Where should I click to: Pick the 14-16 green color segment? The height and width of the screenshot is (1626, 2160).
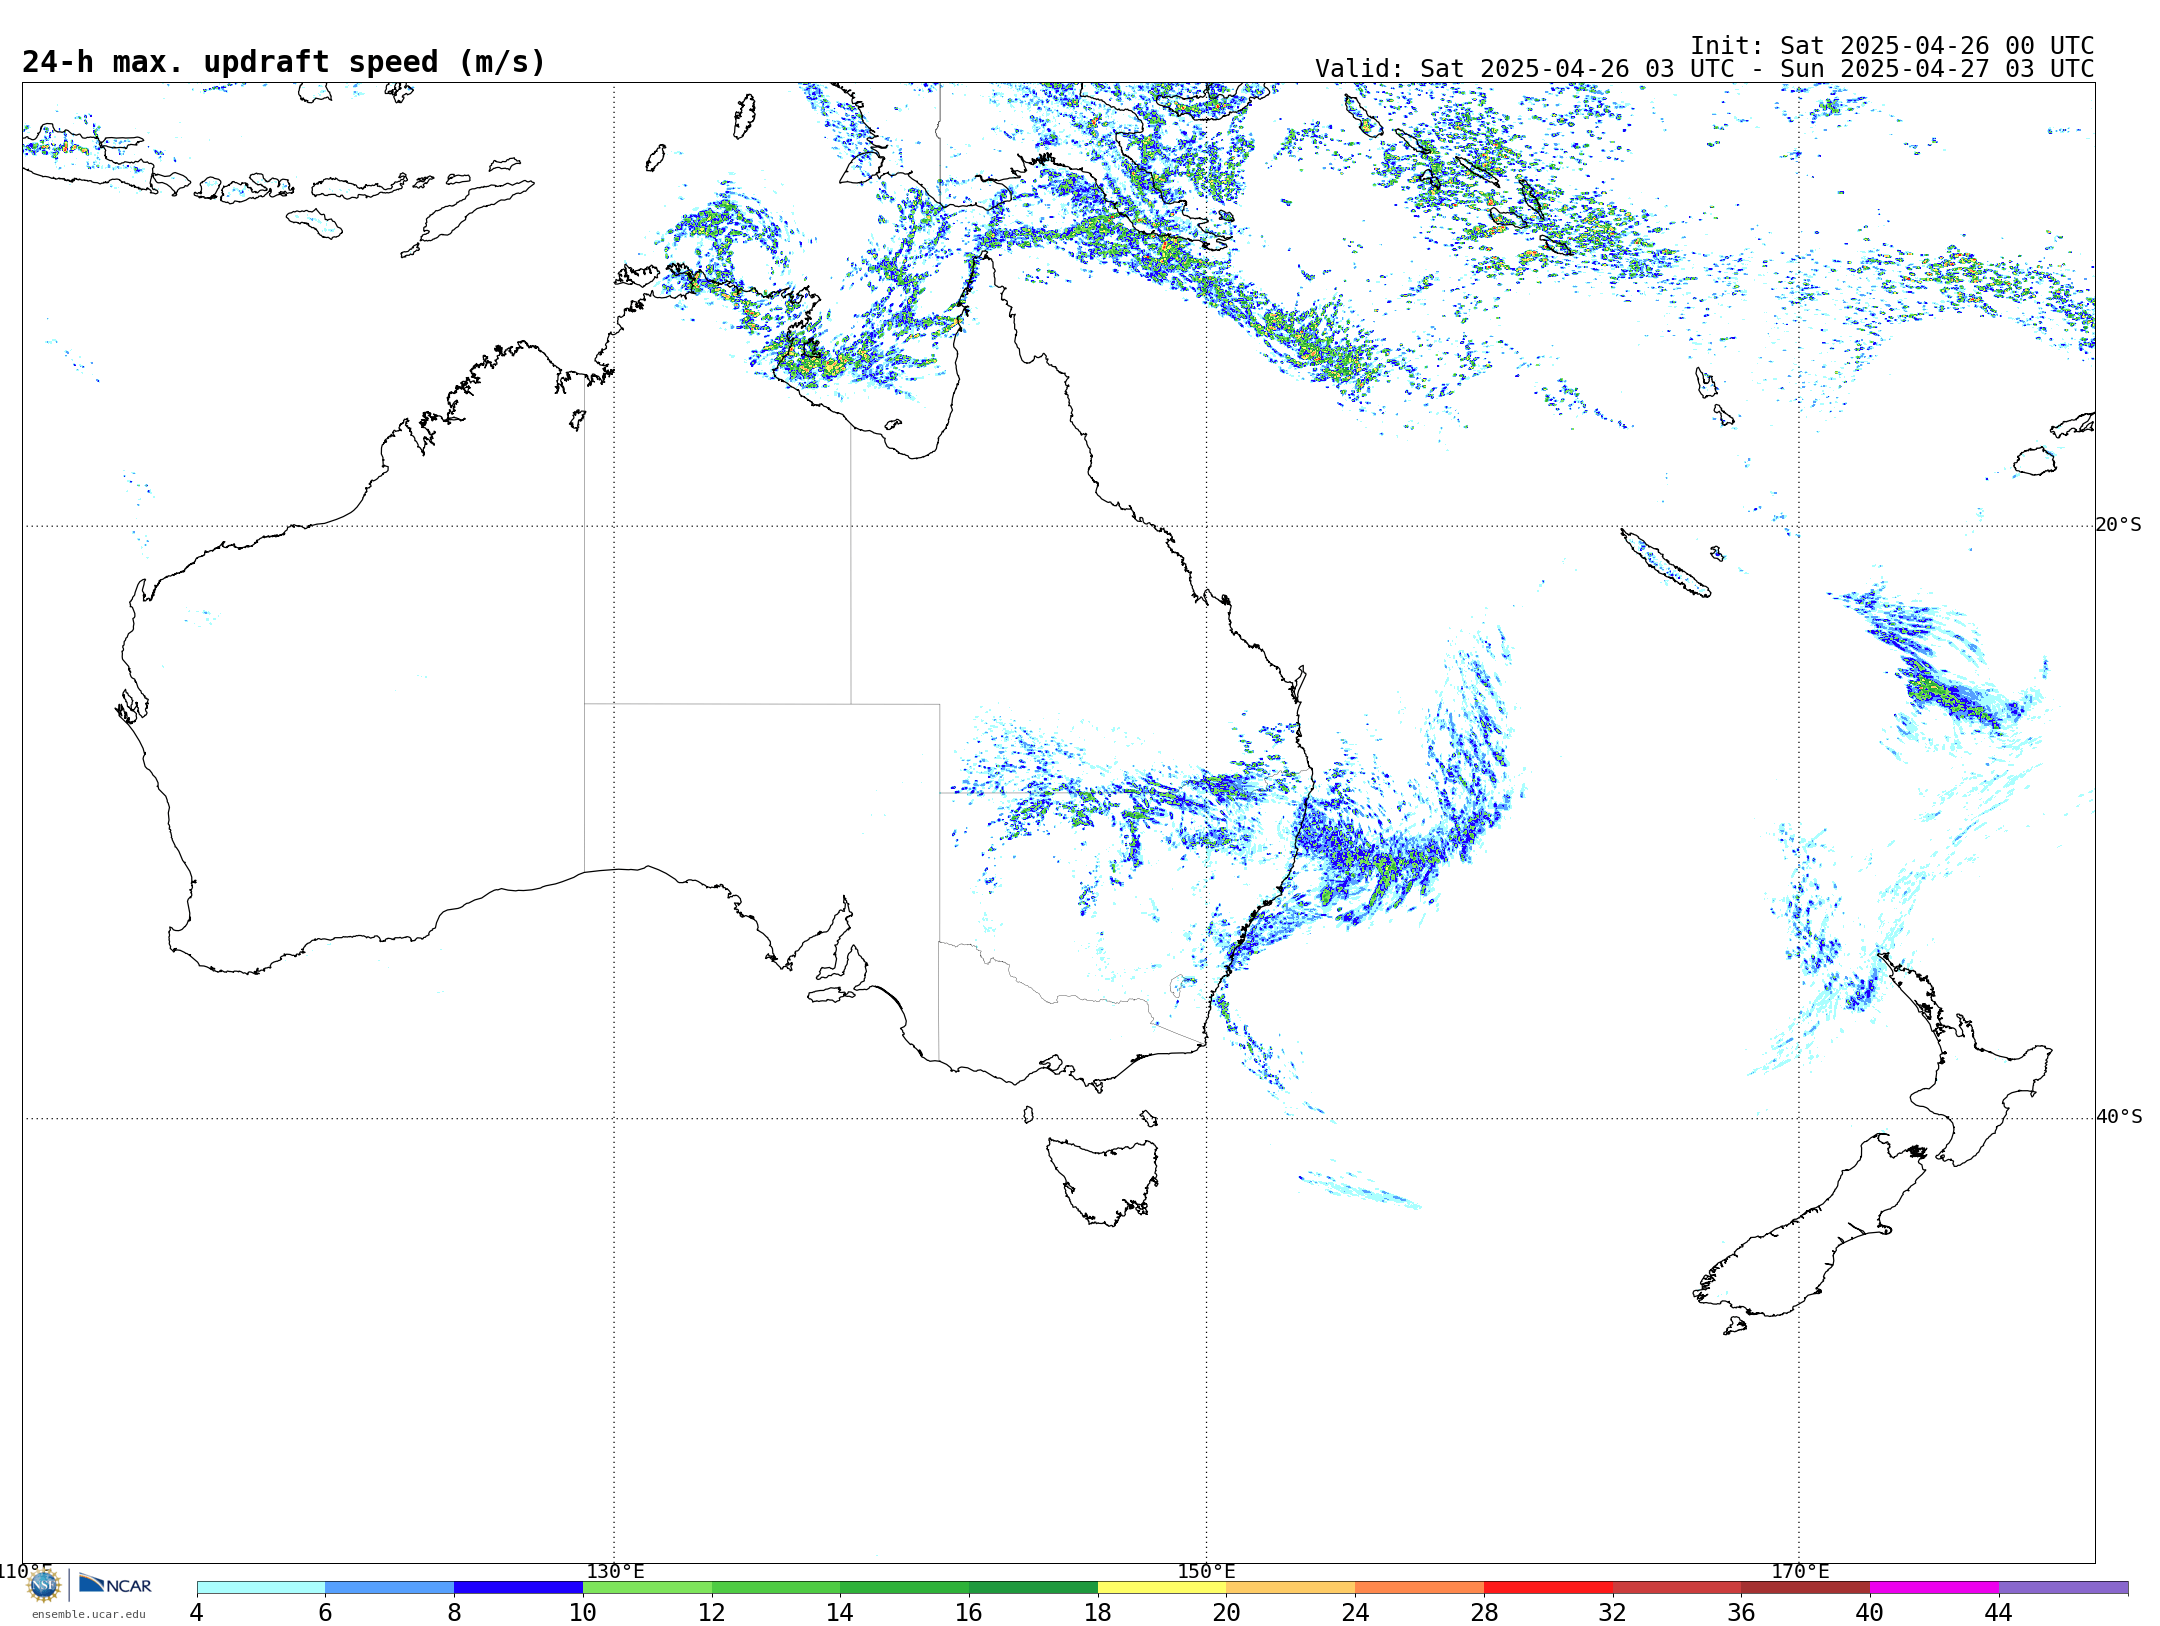pyautogui.click(x=905, y=1588)
